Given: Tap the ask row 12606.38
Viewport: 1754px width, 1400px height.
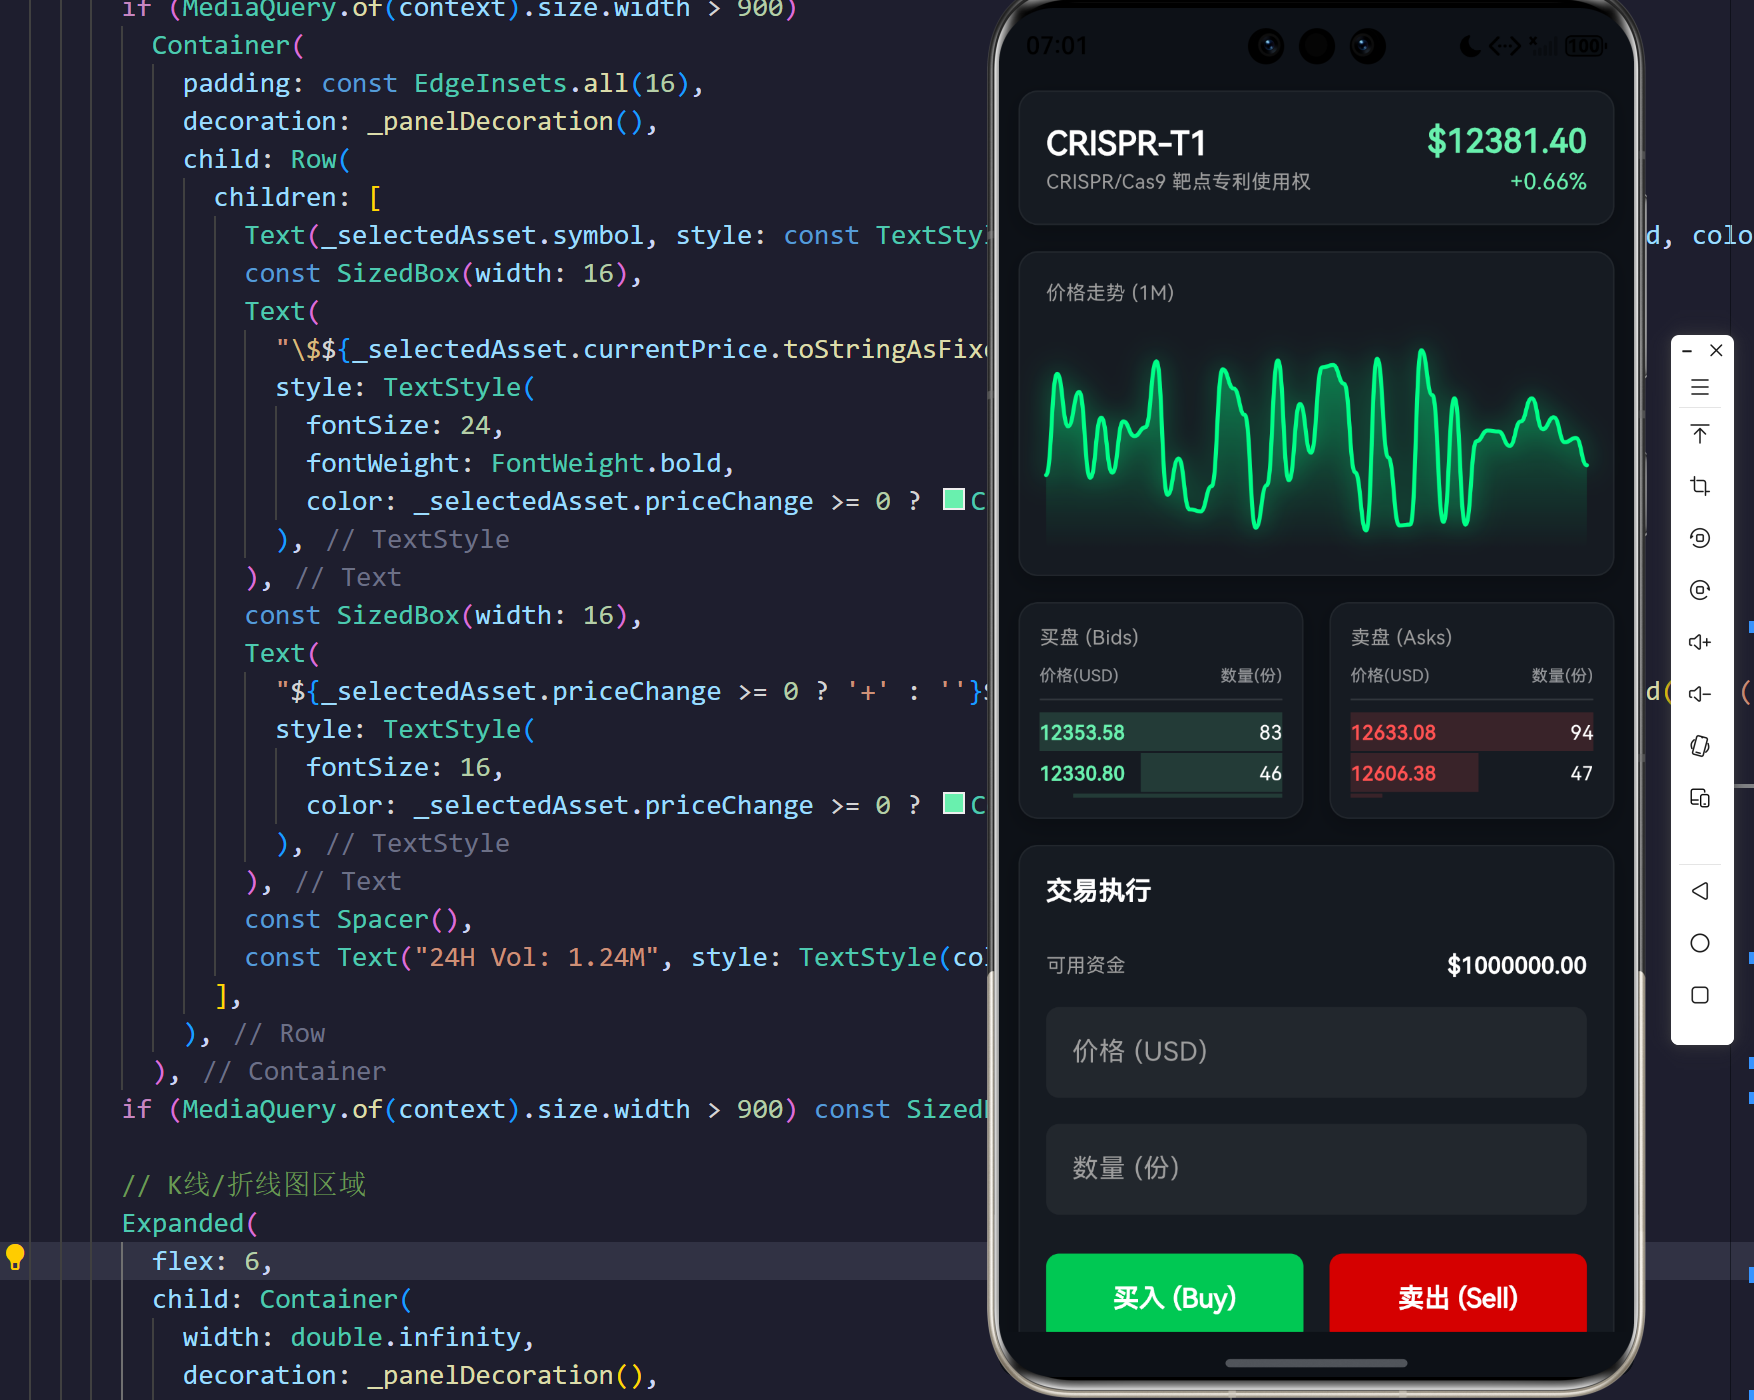Looking at the screenshot, I should coord(1472,773).
